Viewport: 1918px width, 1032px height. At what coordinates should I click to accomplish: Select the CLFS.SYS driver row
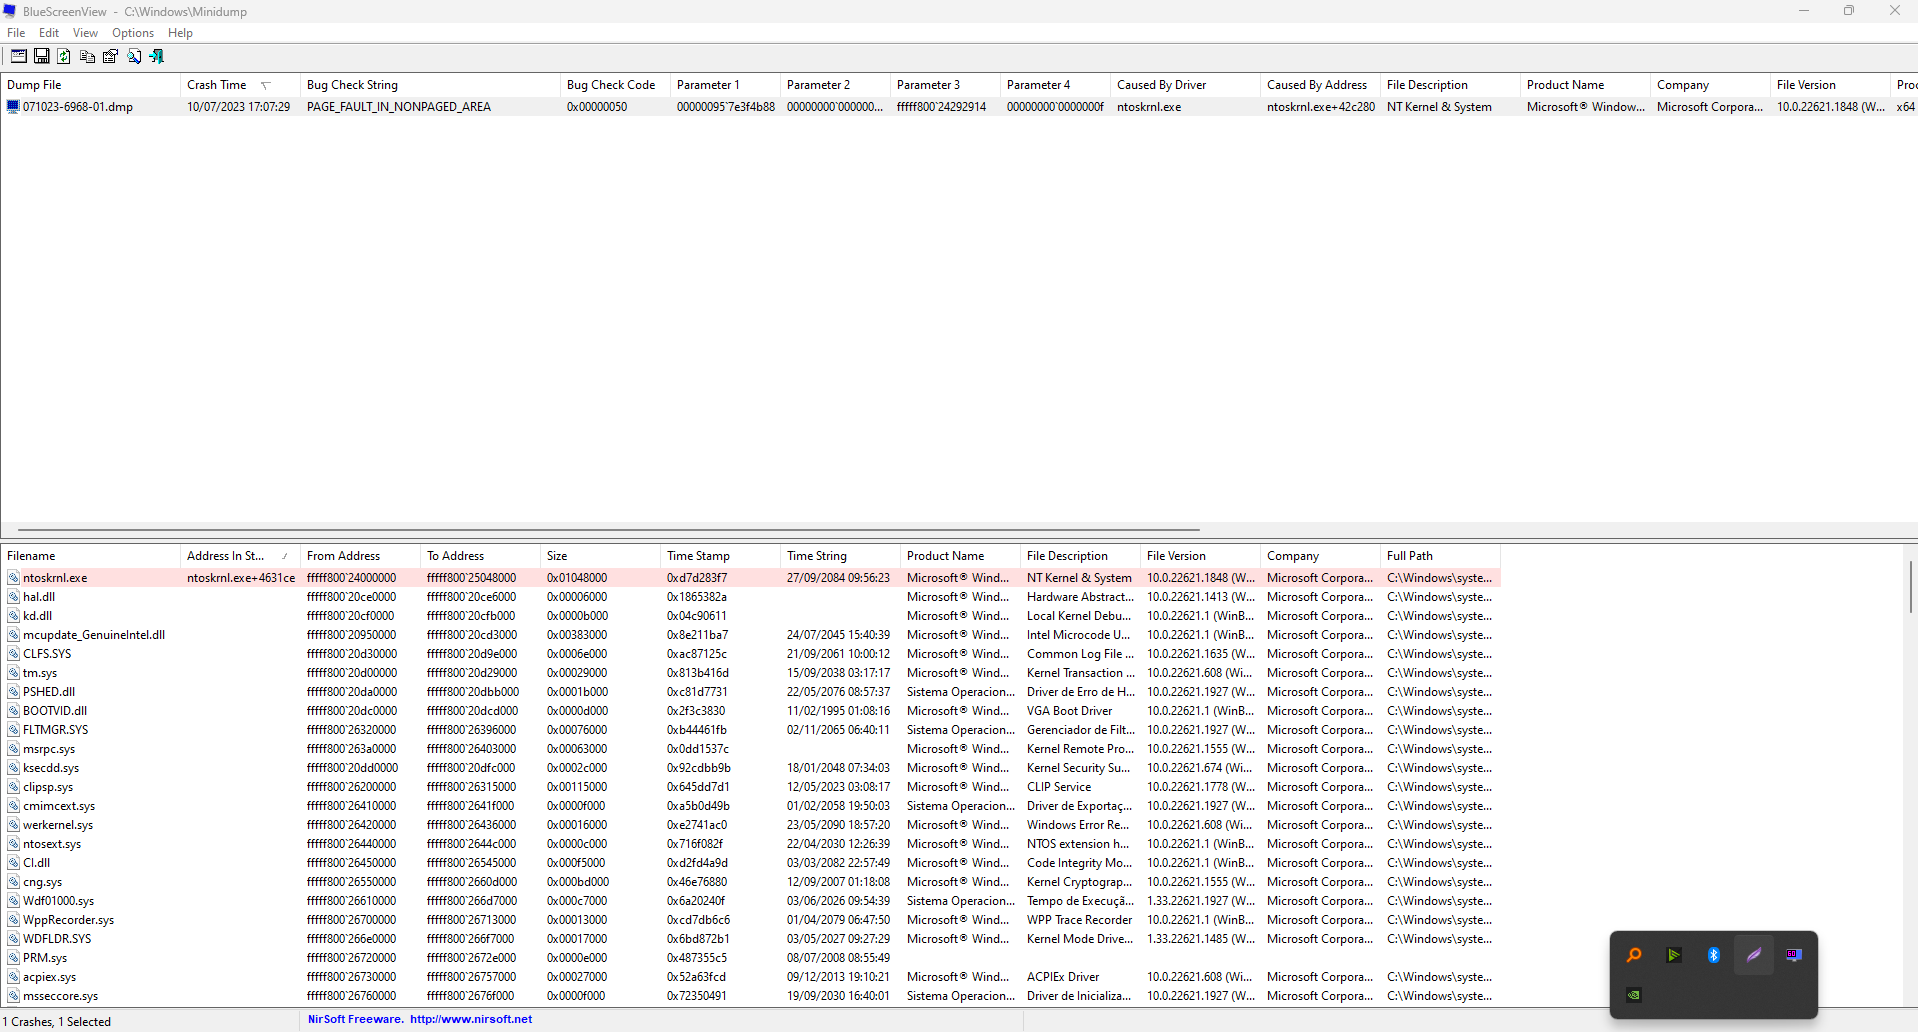coord(750,654)
